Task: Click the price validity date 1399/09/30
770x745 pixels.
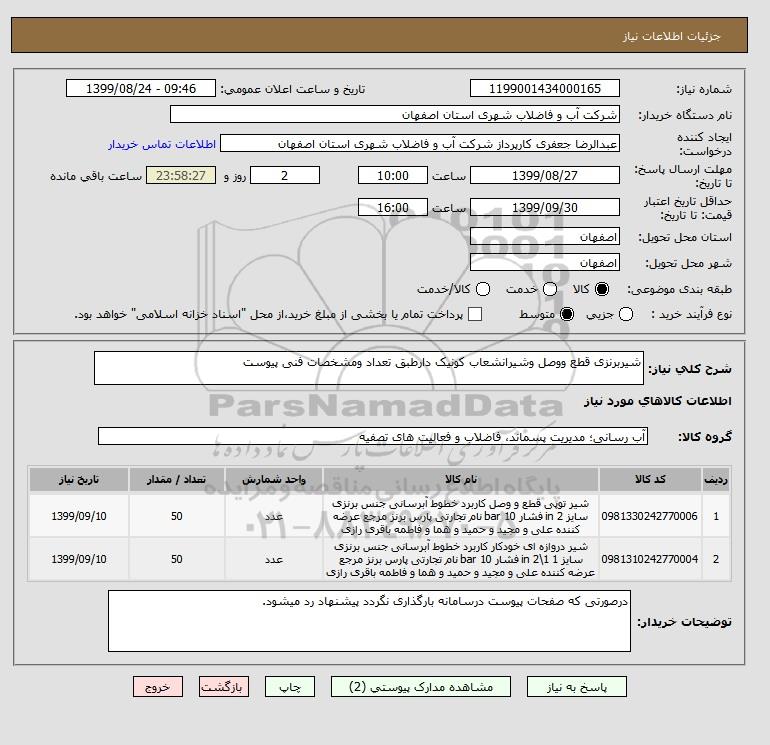Action: point(545,207)
